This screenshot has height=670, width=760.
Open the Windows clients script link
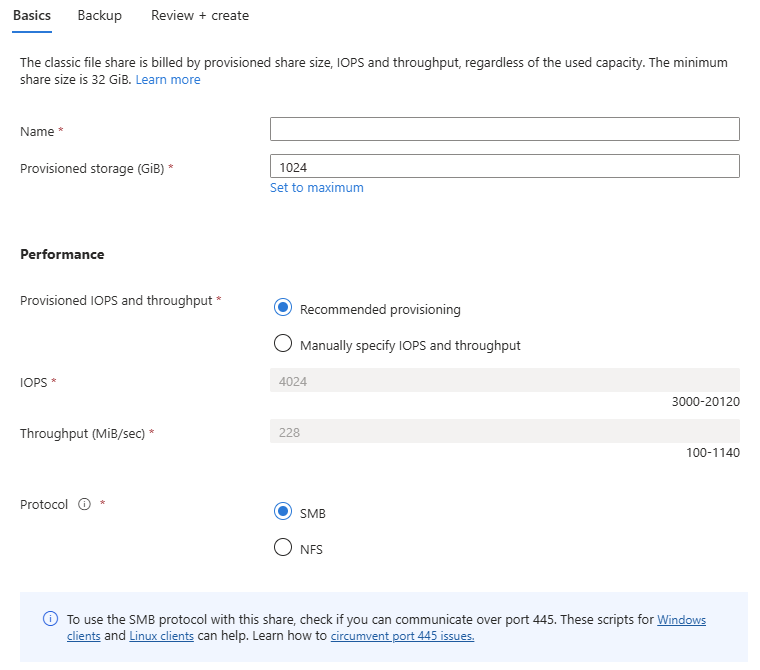pos(681,620)
